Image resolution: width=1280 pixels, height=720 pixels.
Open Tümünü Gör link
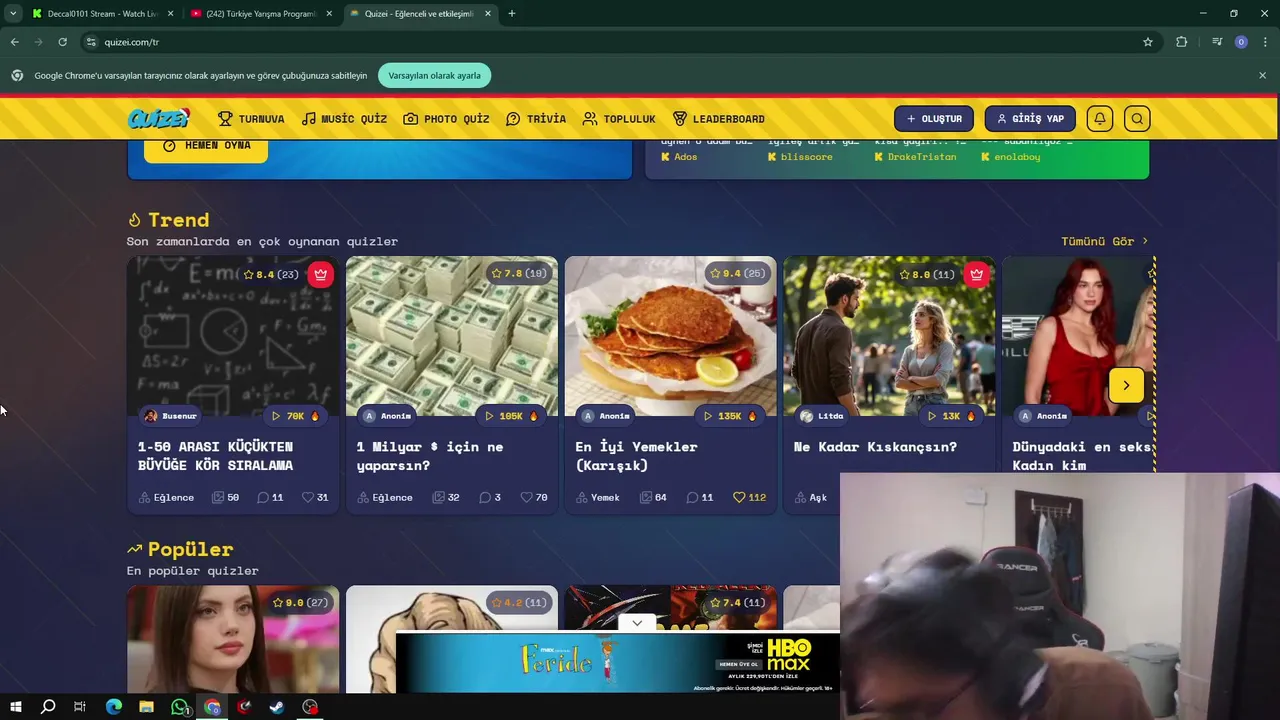1104,241
